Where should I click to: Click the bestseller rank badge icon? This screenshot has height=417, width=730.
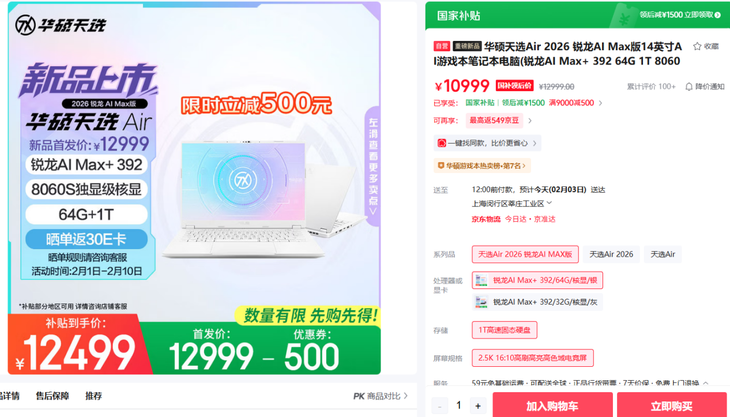click(441, 165)
